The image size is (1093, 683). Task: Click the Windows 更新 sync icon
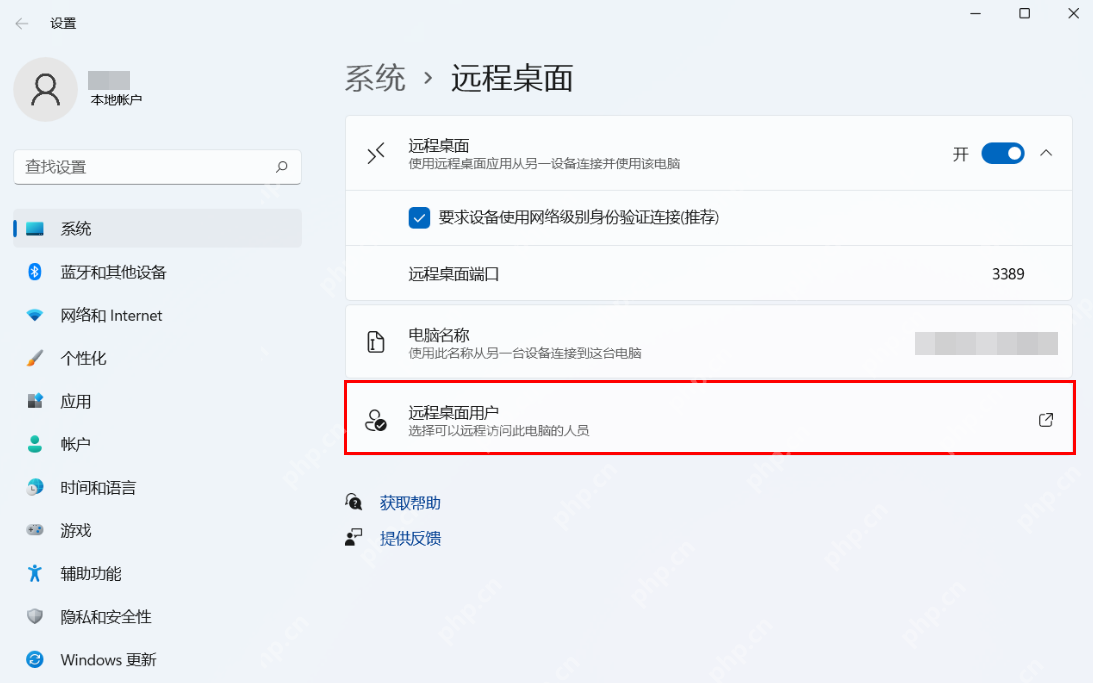35,659
